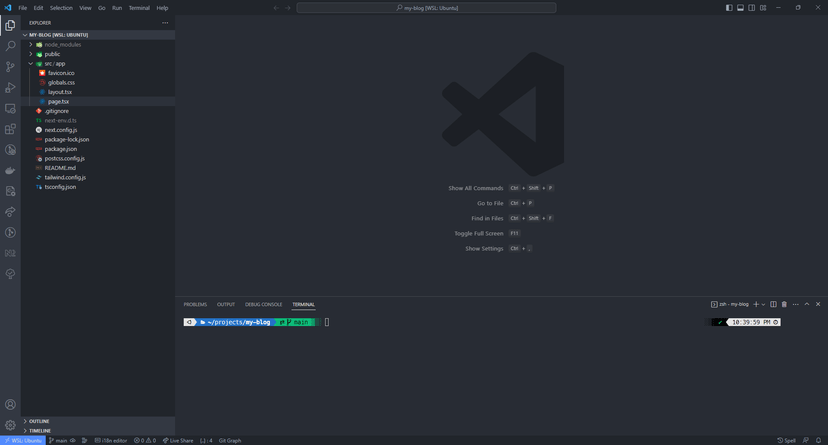Collapse the src/app folder

(98, 63)
